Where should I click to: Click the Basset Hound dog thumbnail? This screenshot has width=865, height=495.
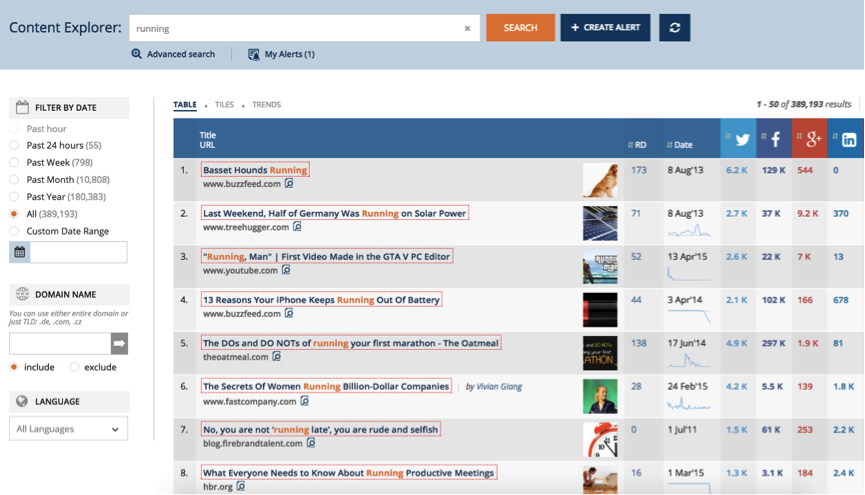point(600,180)
